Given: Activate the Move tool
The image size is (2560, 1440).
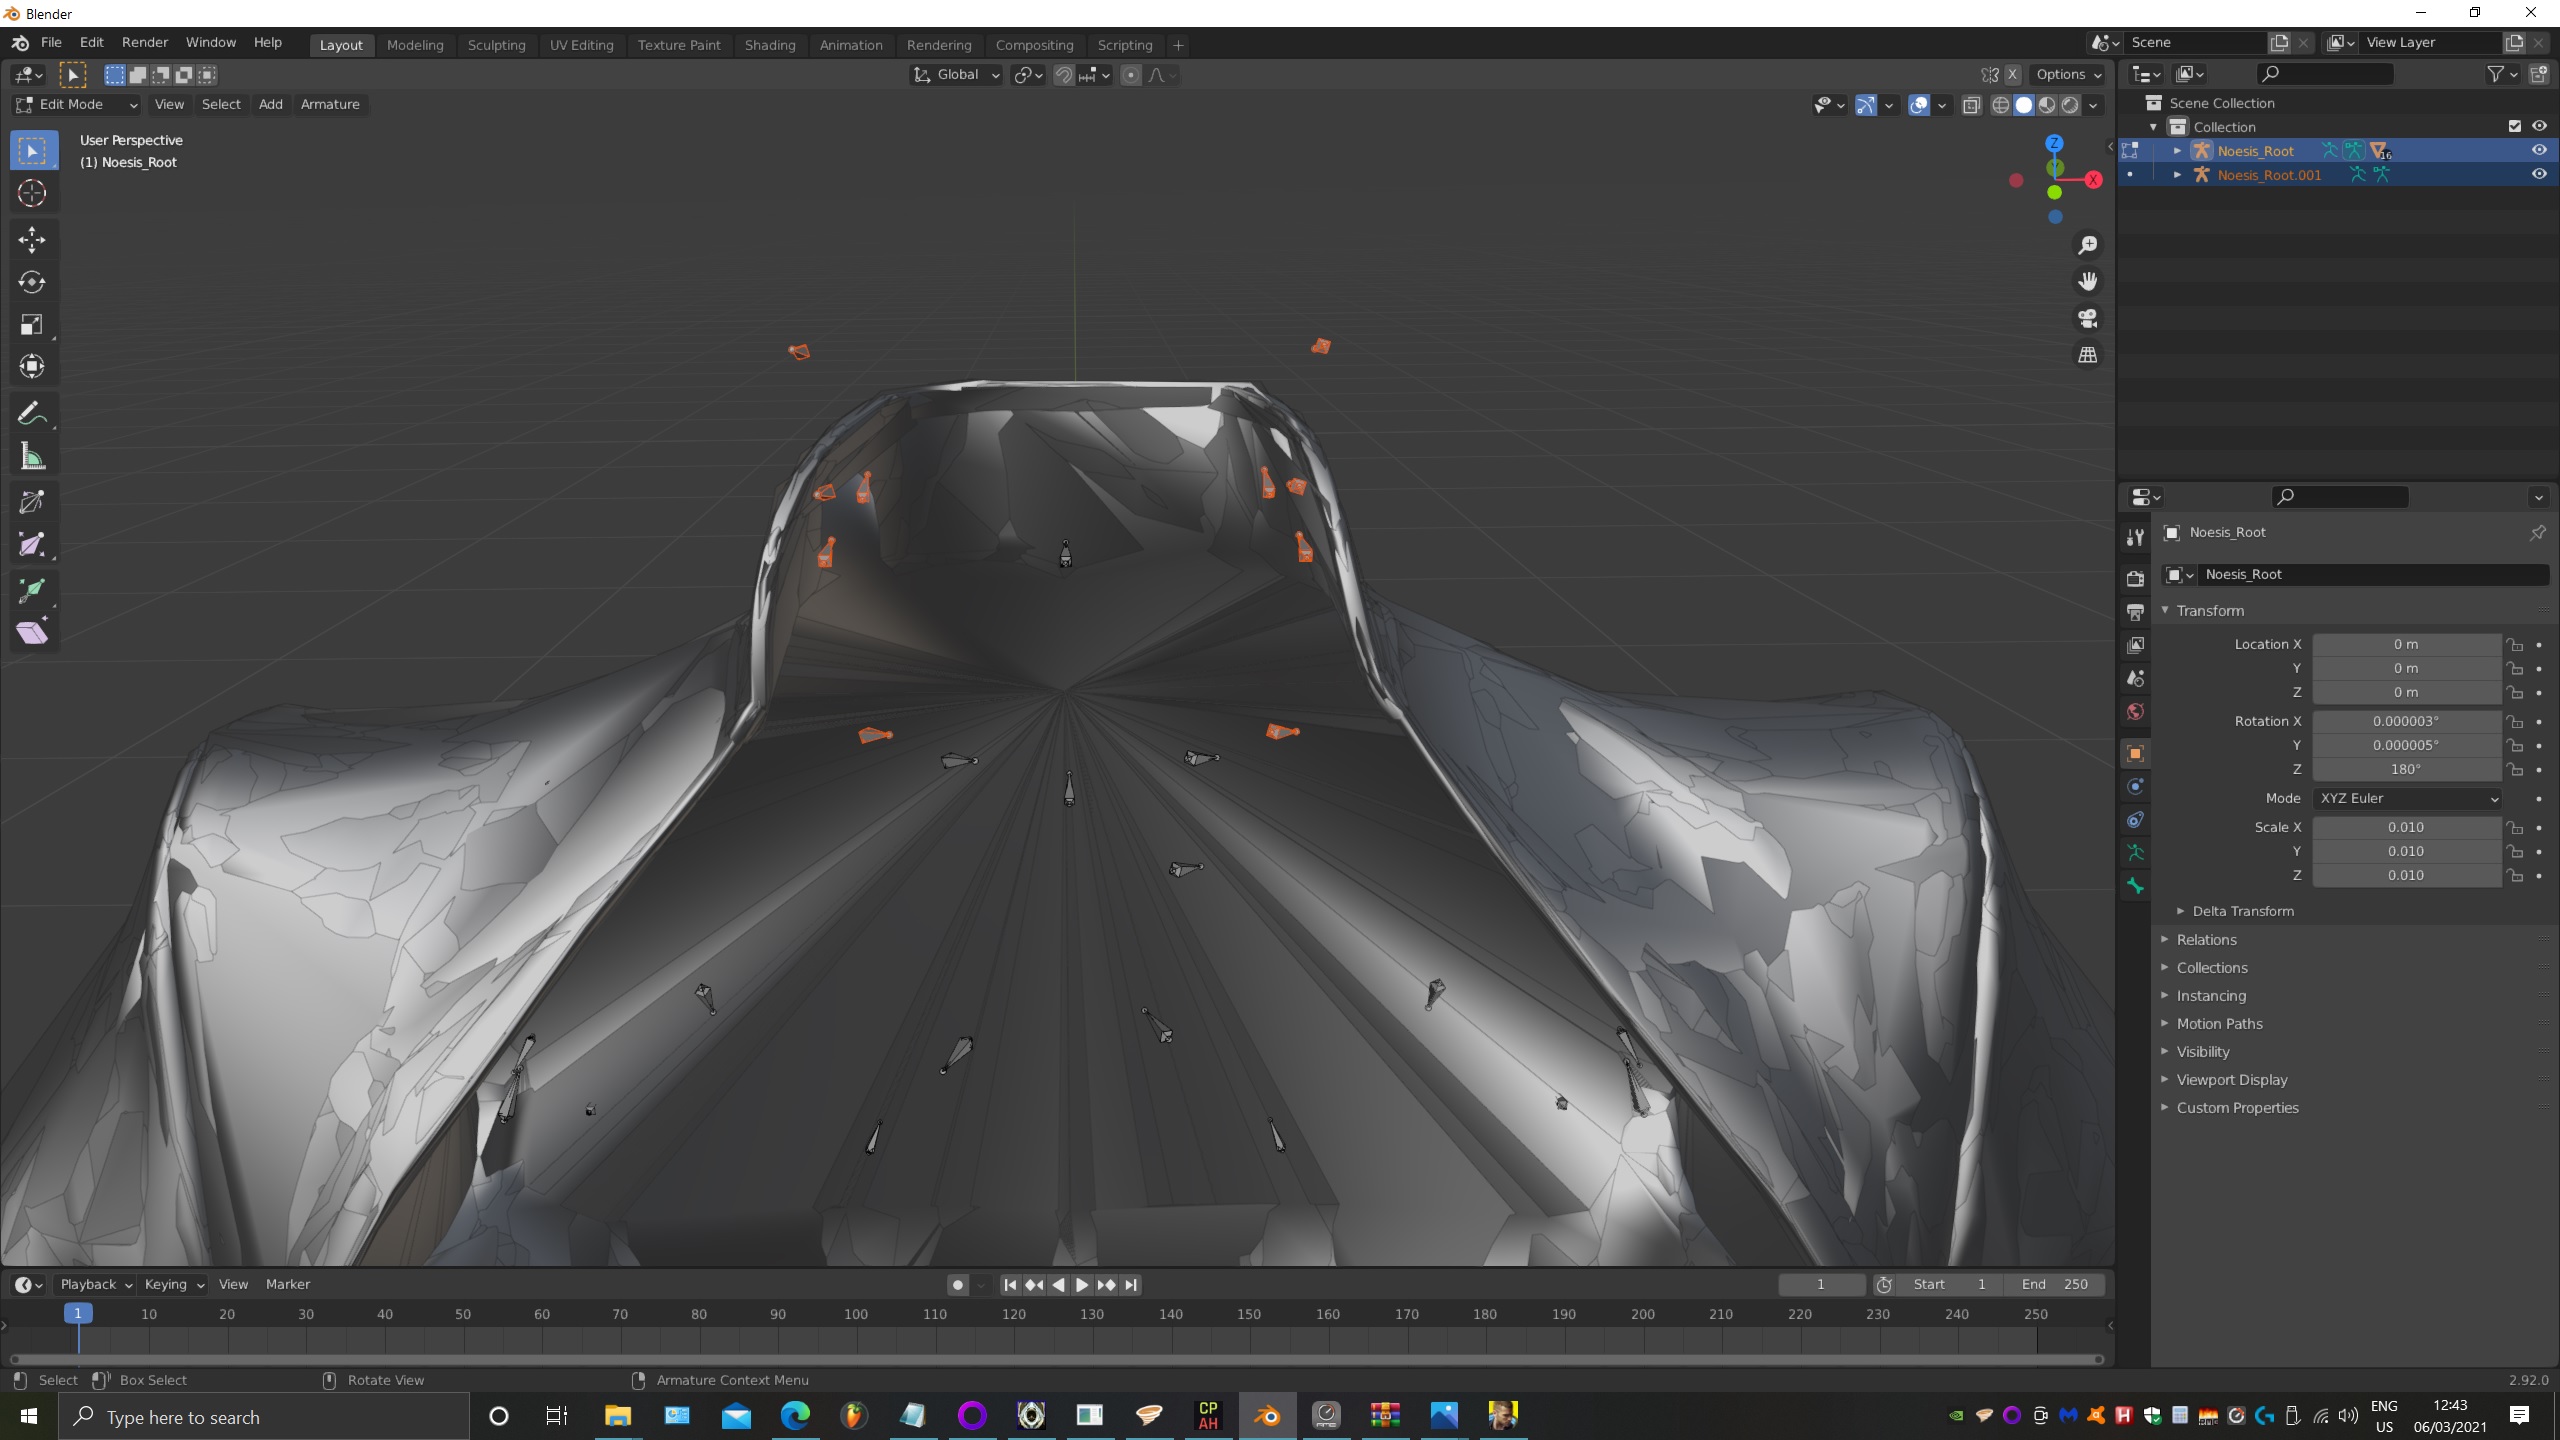Looking at the screenshot, I should (32, 239).
